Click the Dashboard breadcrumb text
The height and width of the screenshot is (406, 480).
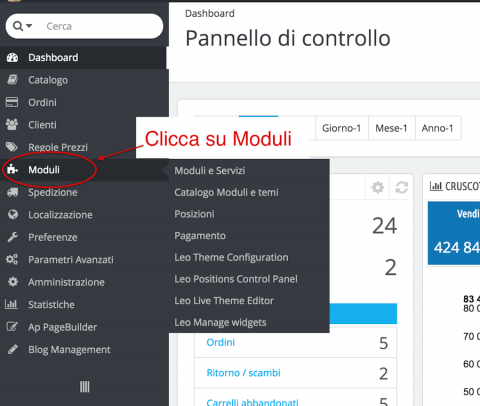210,13
